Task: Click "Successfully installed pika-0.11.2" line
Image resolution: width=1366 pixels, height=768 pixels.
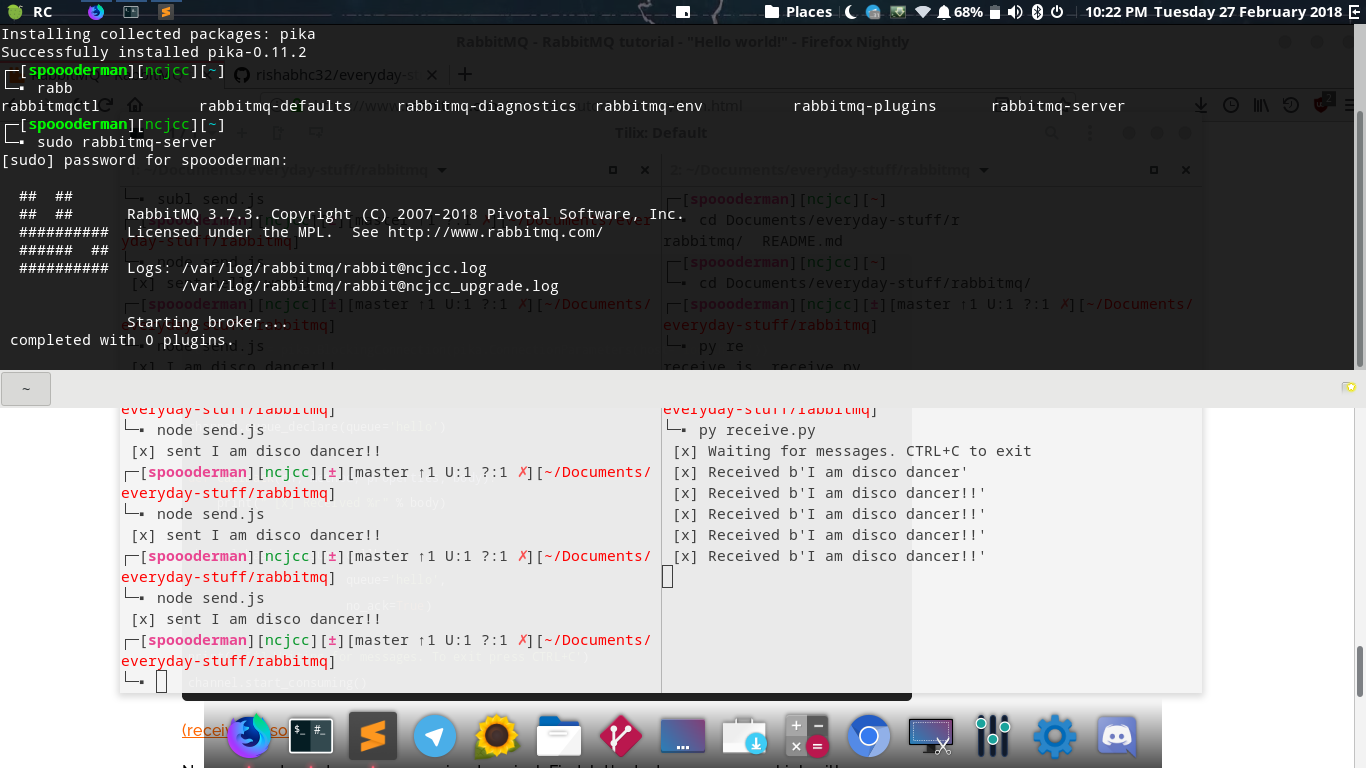Action: pos(154,52)
